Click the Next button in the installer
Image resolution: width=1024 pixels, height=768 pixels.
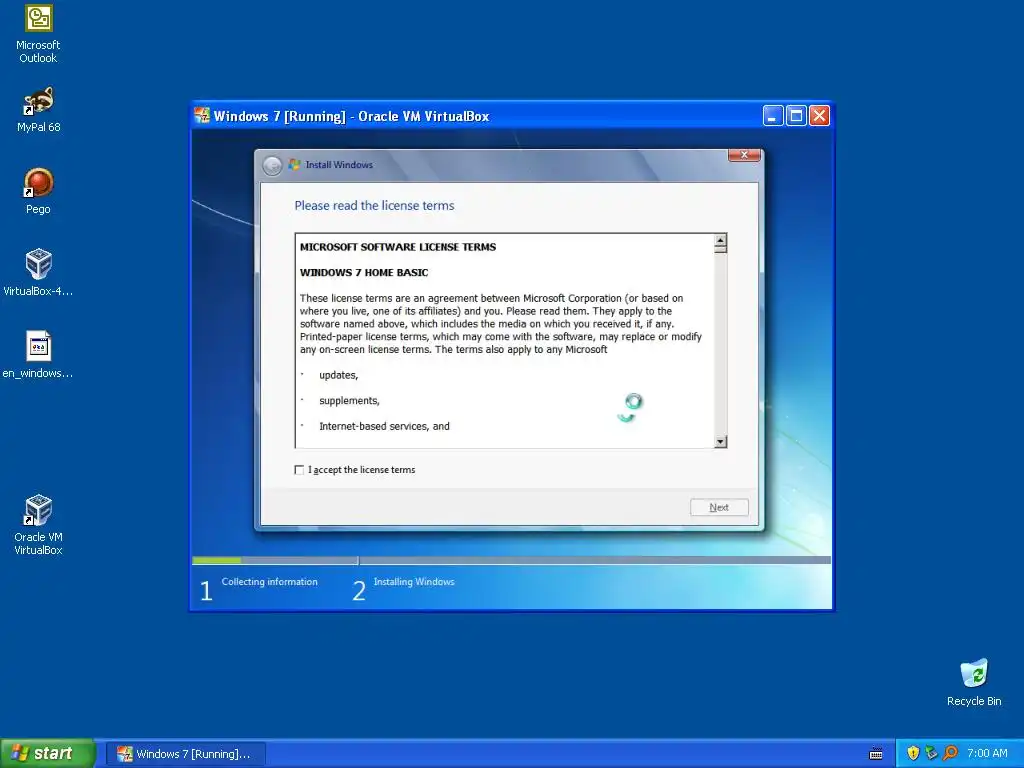coord(719,507)
